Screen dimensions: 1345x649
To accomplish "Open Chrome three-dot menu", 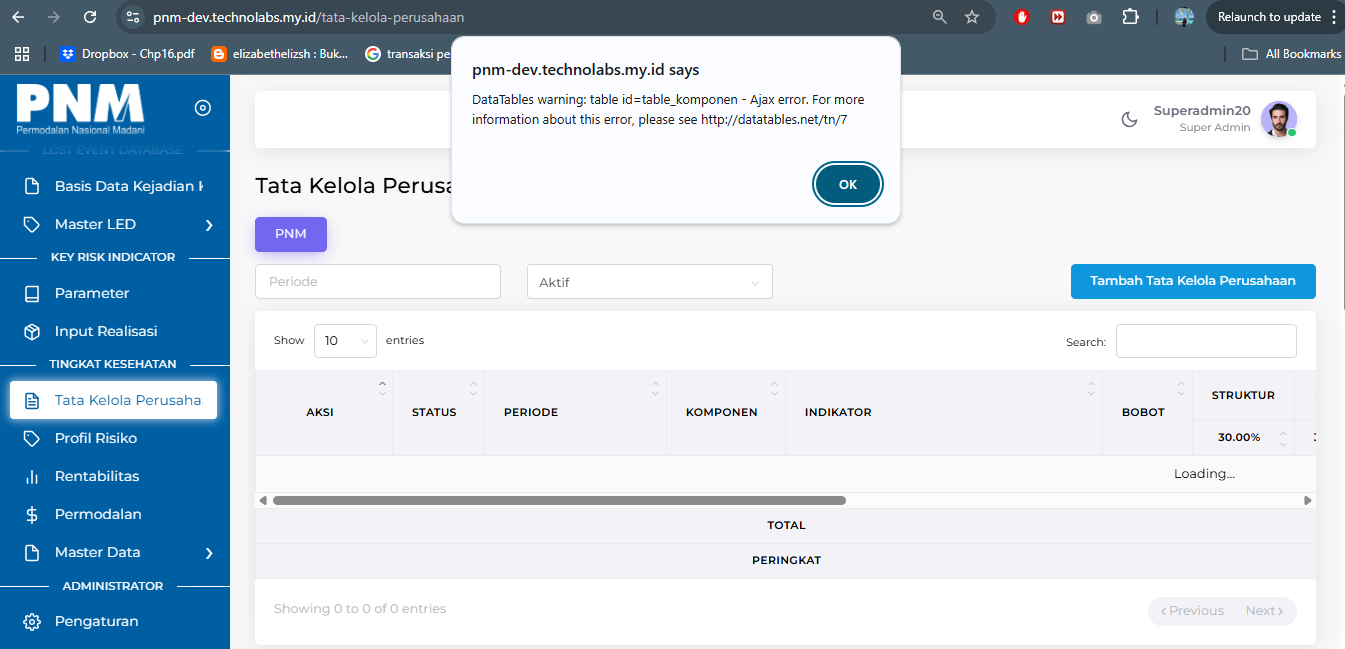I will coord(1335,17).
